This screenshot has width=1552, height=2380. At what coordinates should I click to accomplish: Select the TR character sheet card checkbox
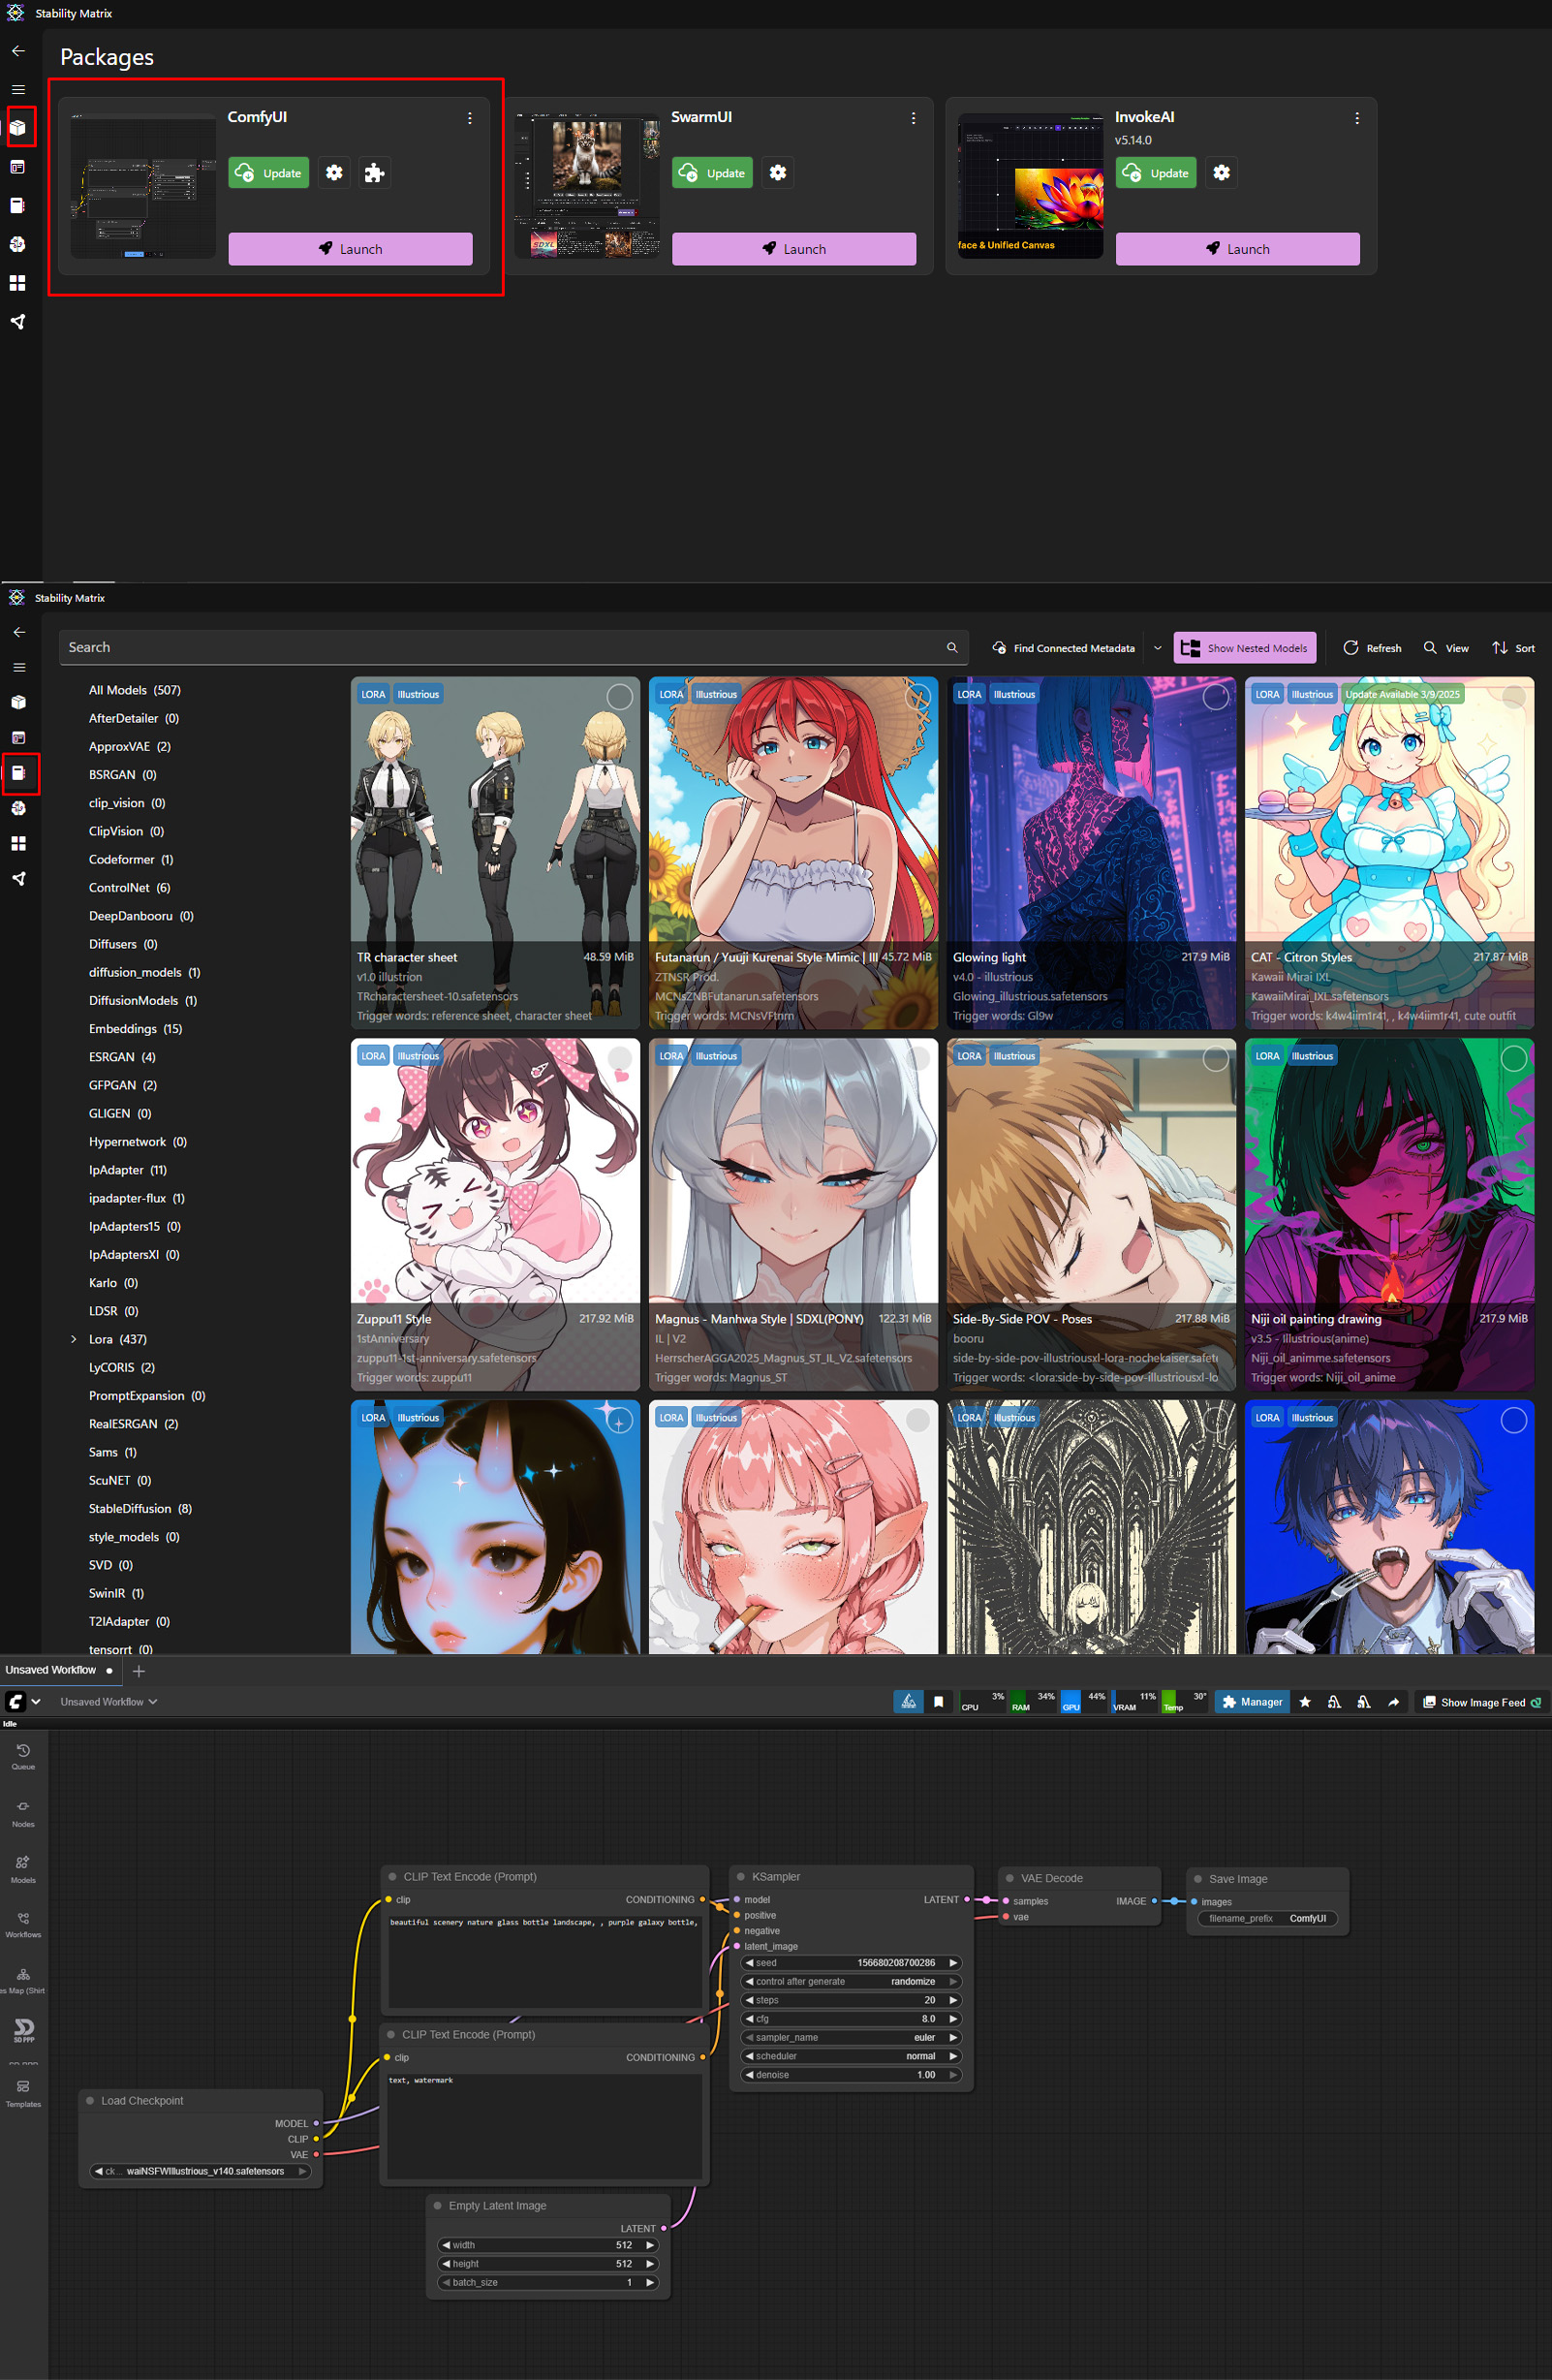(619, 697)
